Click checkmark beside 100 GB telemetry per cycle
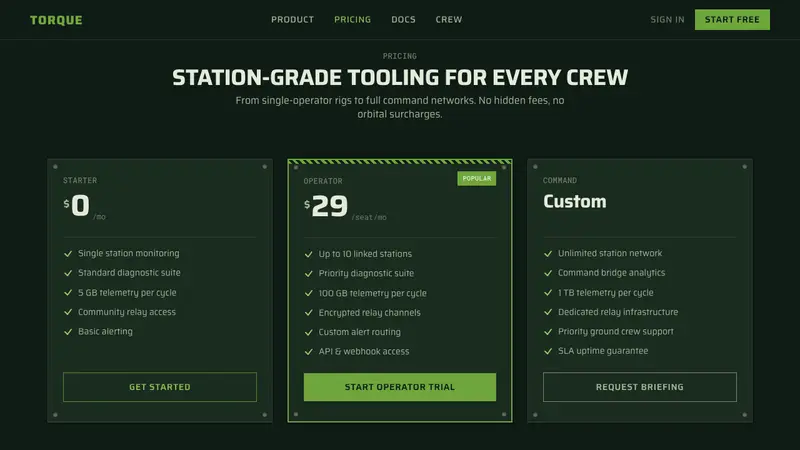Viewport: 800px width, 450px height. pos(308,293)
